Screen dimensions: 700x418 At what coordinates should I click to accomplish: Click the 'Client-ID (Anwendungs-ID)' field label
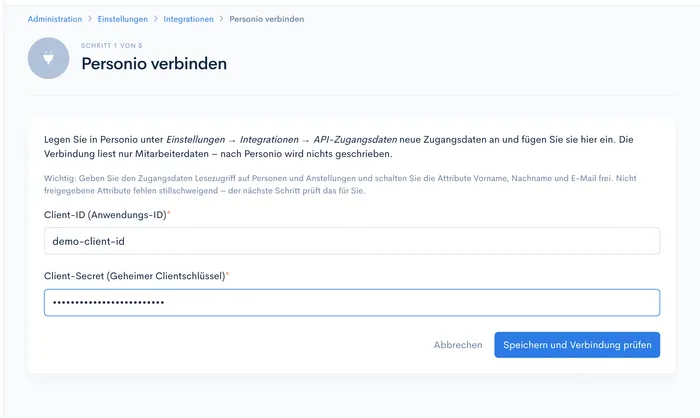(x=105, y=215)
